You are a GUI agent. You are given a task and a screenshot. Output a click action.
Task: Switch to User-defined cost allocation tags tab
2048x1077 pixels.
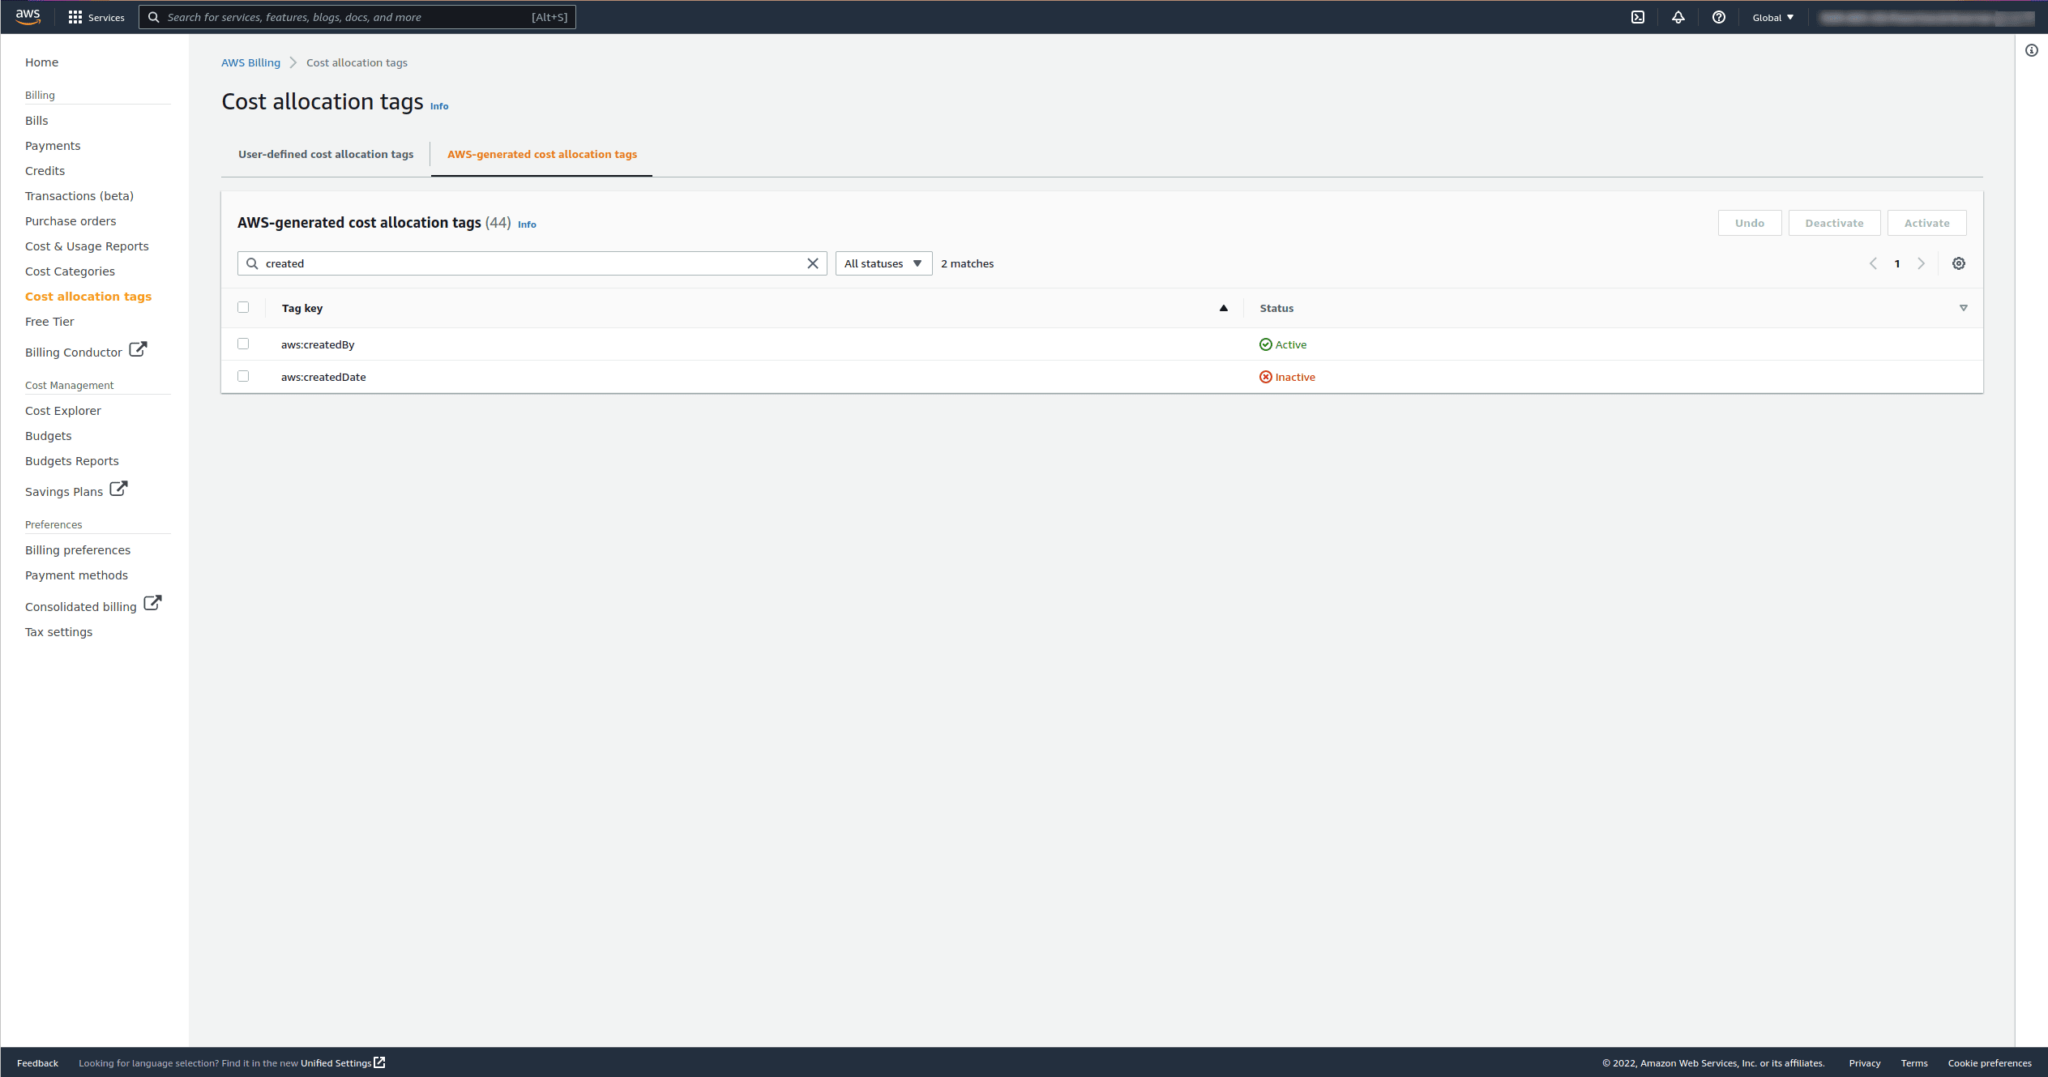[x=325, y=154]
